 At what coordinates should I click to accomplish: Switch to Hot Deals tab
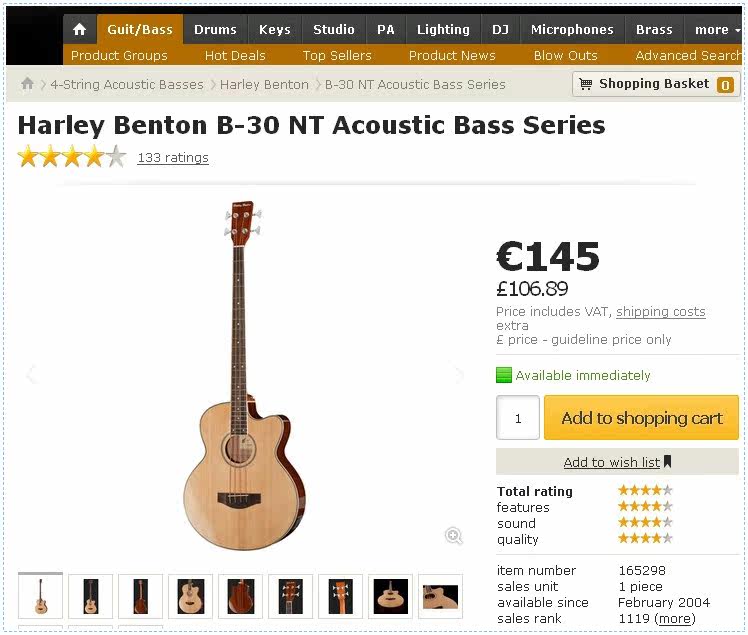[235, 55]
